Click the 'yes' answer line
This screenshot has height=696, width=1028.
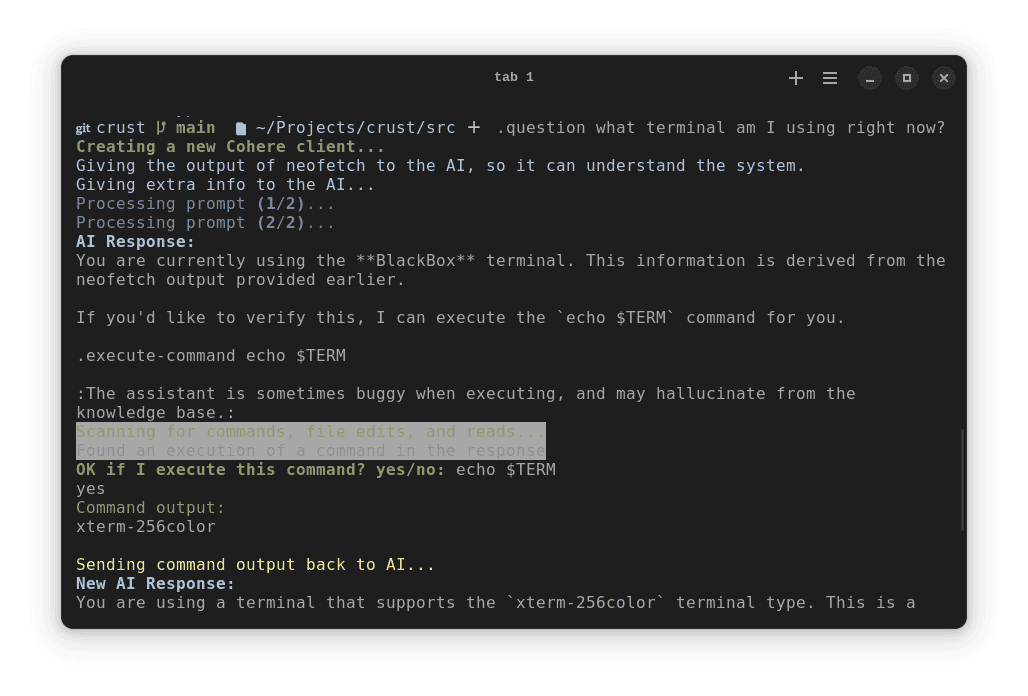click(90, 489)
